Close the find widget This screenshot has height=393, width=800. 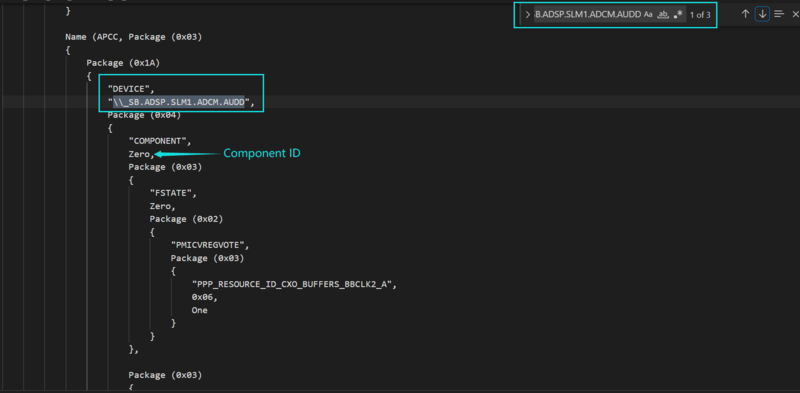[x=795, y=14]
